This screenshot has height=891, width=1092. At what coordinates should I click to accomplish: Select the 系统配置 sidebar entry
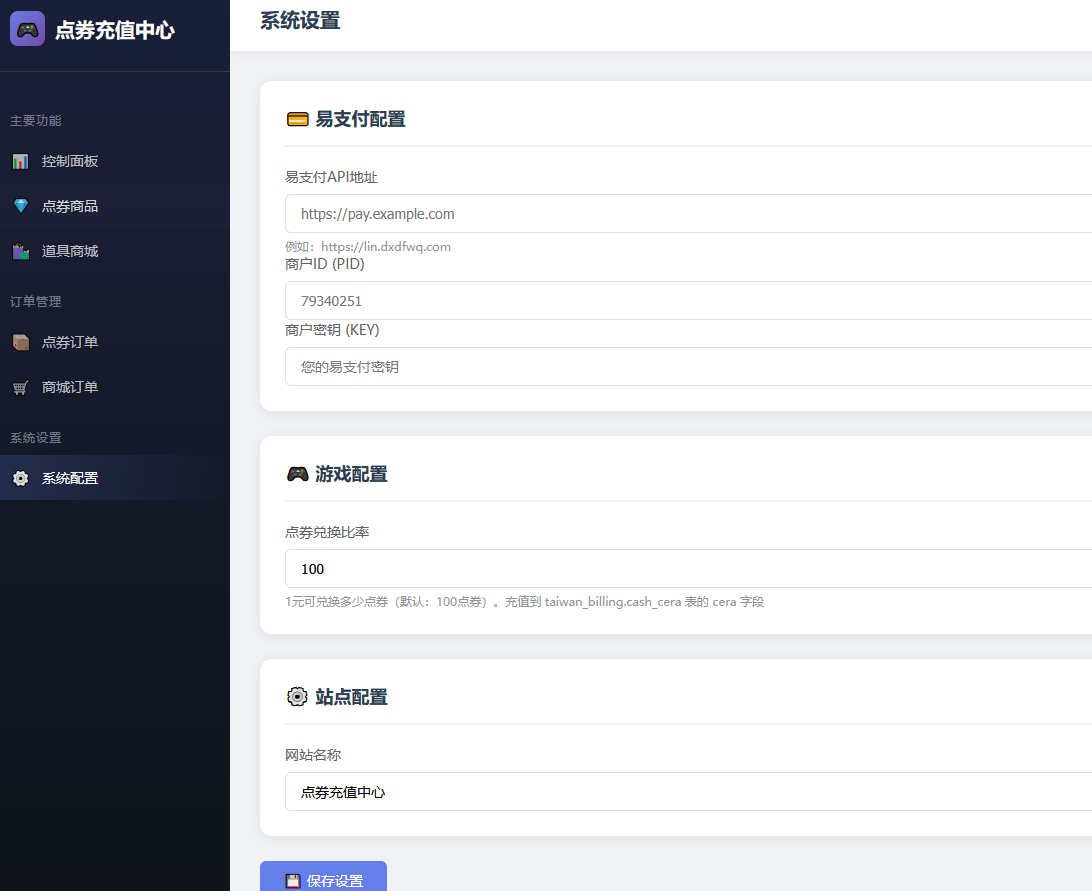[x=70, y=478]
